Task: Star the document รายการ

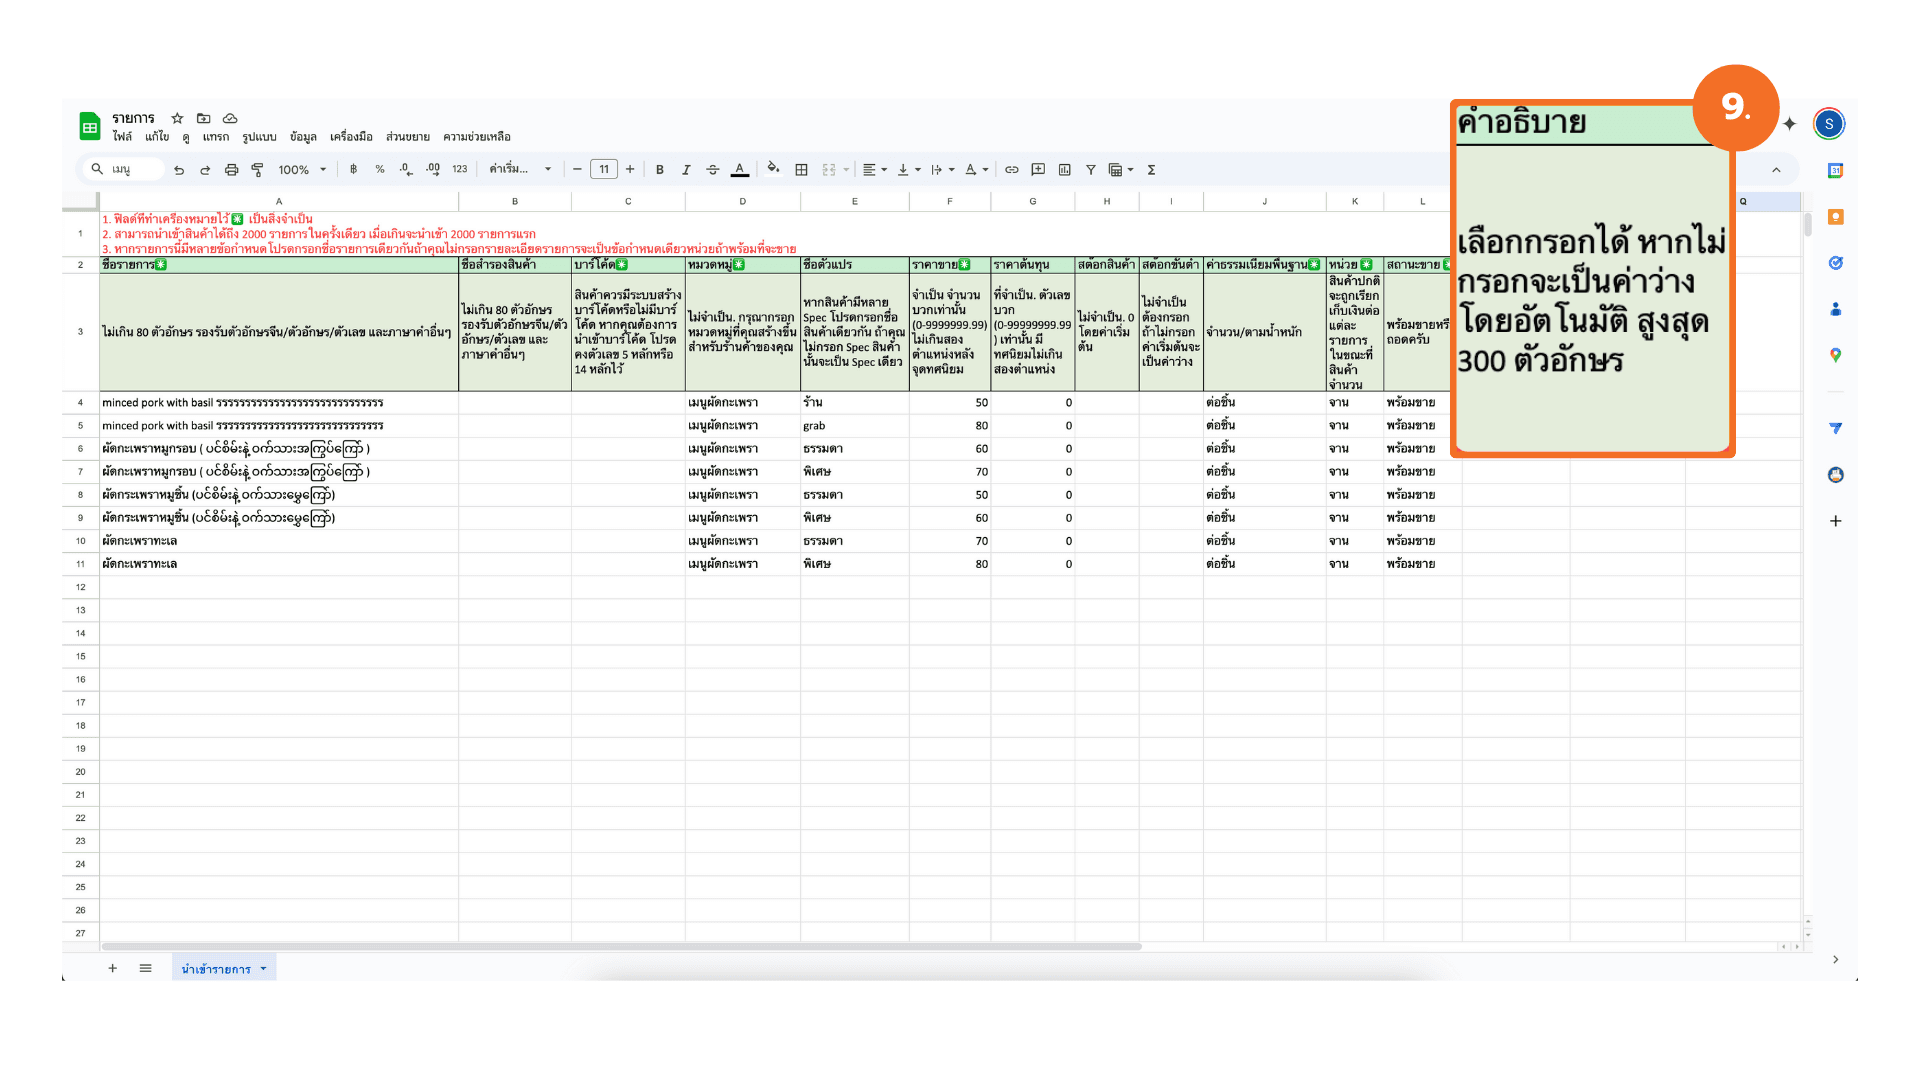Action: (177, 118)
